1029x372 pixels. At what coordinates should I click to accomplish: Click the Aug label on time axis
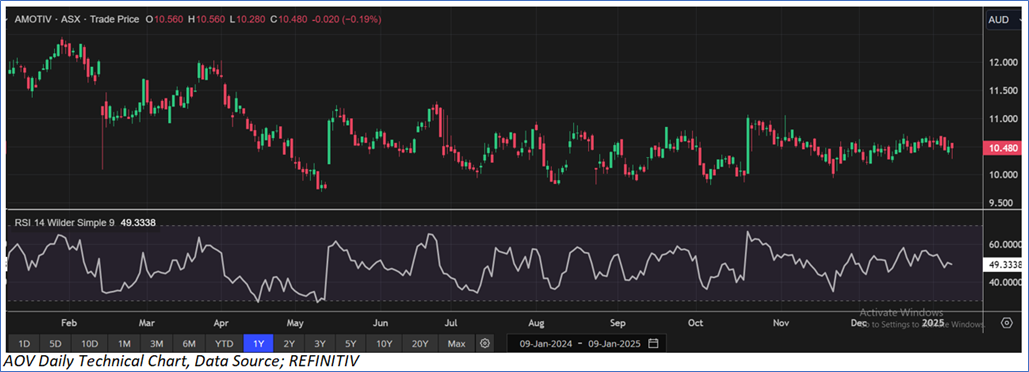tap(537, 323)
